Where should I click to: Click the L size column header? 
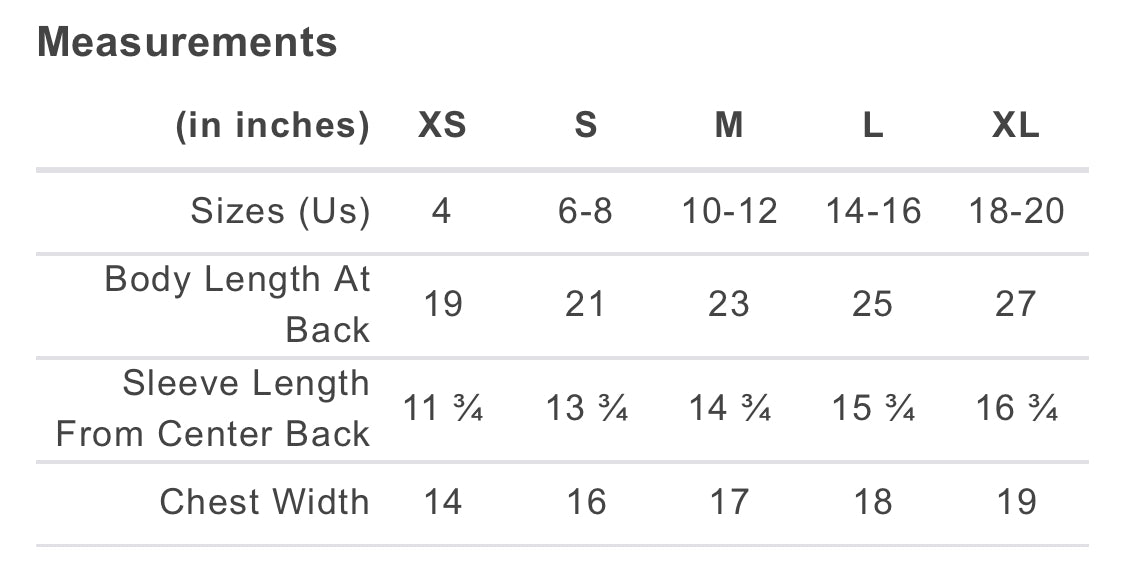pos(873,125)
